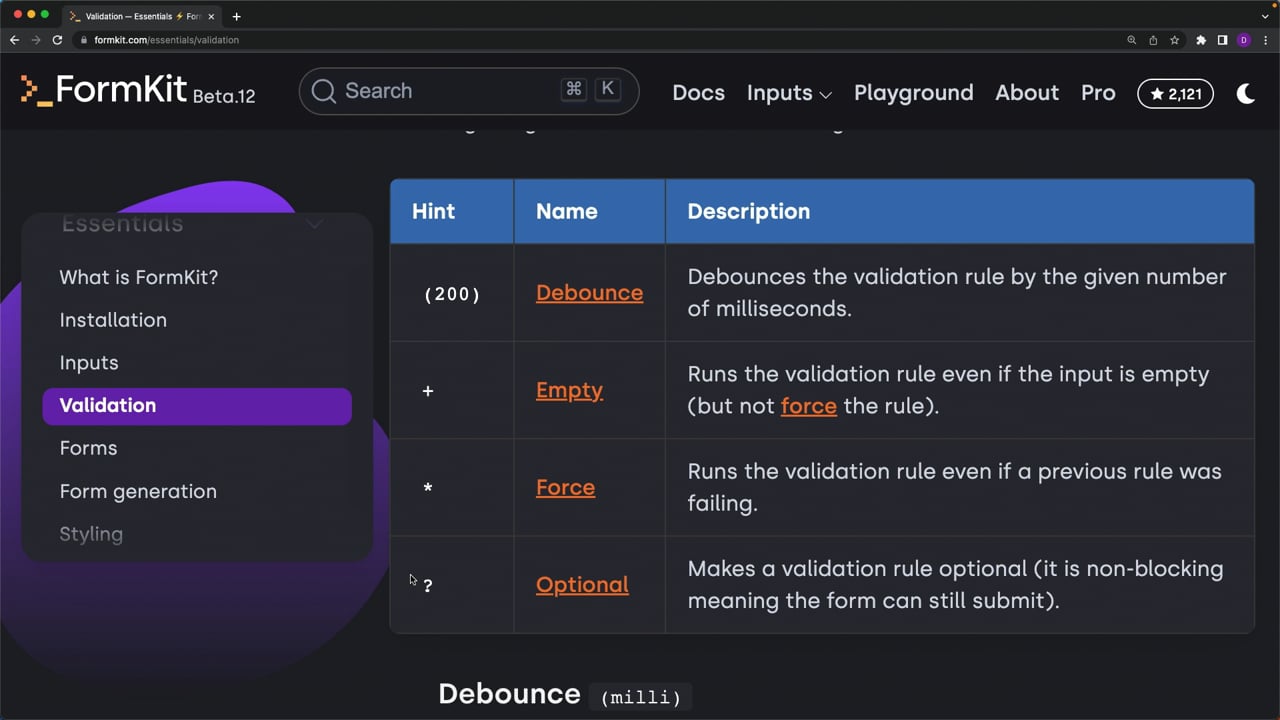This screenshot has width=1280, height=720.
Task: Click the Name column header
Action: point(589,211)
